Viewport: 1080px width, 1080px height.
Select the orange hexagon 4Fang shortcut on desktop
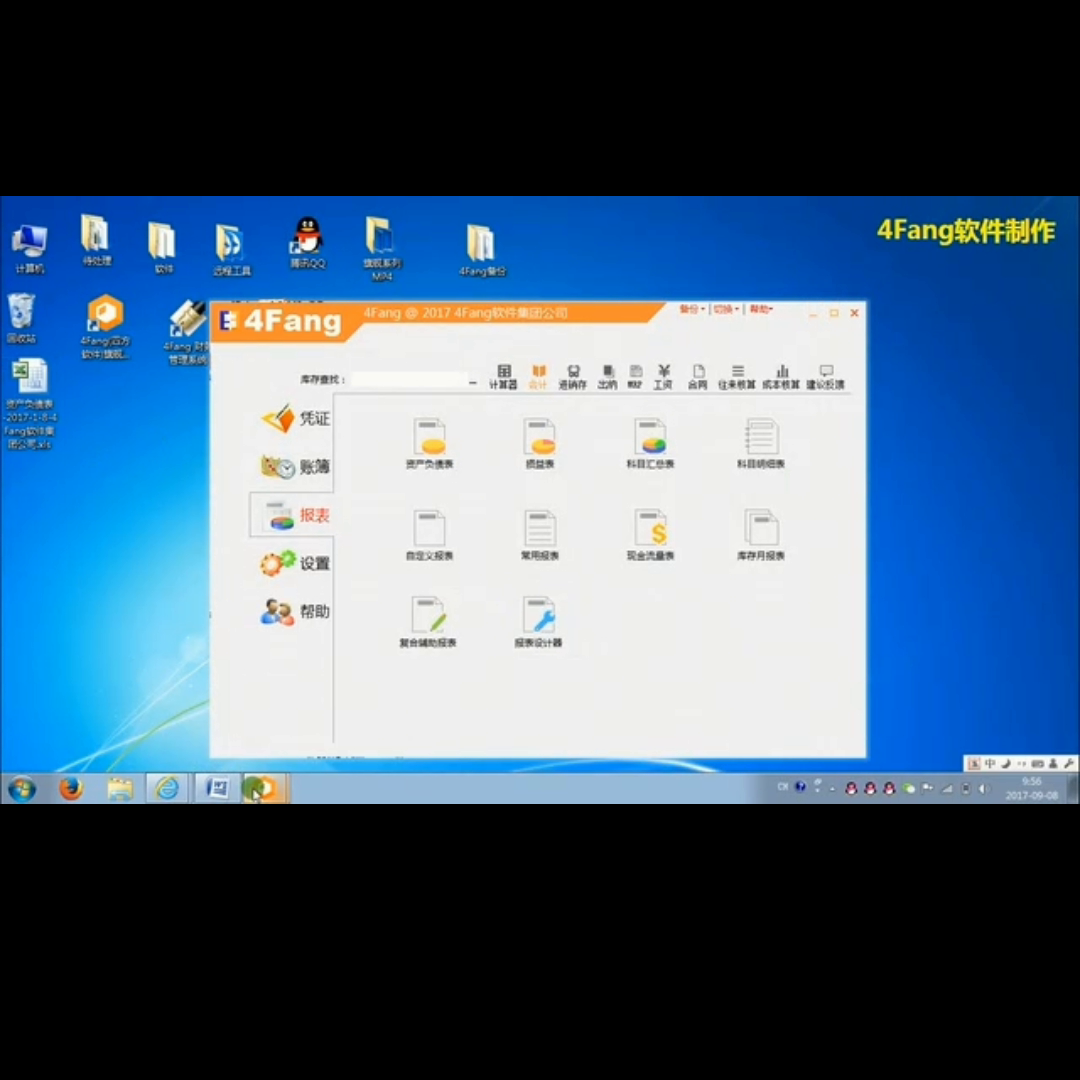(x=105, y=326)
